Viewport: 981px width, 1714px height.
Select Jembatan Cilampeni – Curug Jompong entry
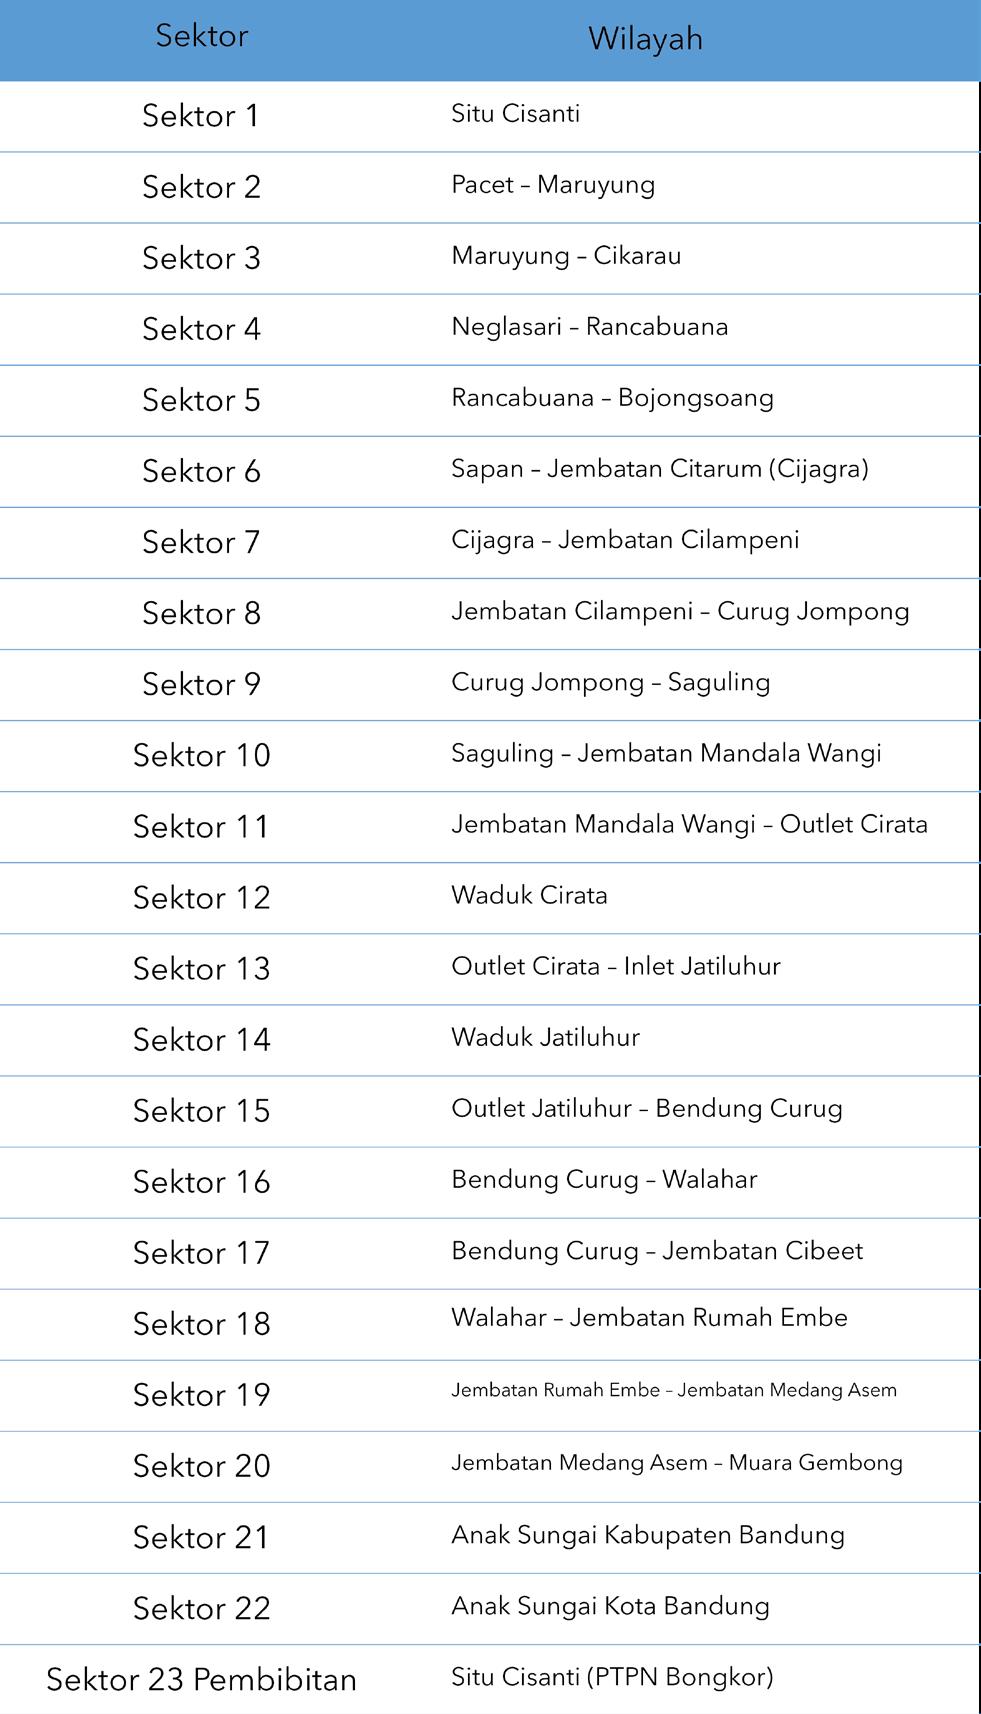tap(680, 611)
